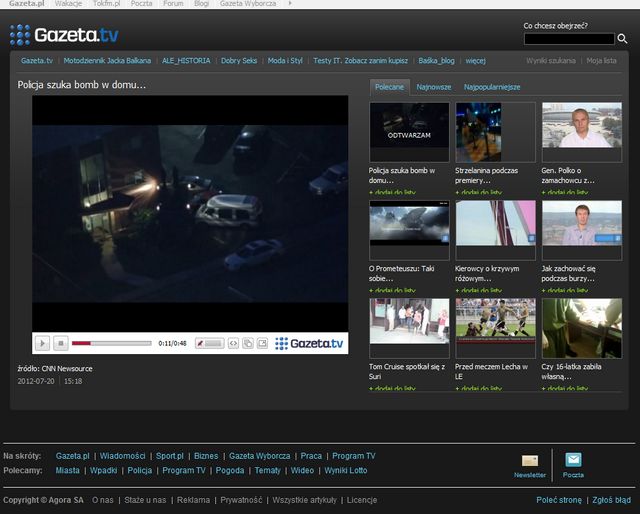Open the Newsletter envelope icon
The height and width of the screenshot is (514, 640).
point(530,460)
